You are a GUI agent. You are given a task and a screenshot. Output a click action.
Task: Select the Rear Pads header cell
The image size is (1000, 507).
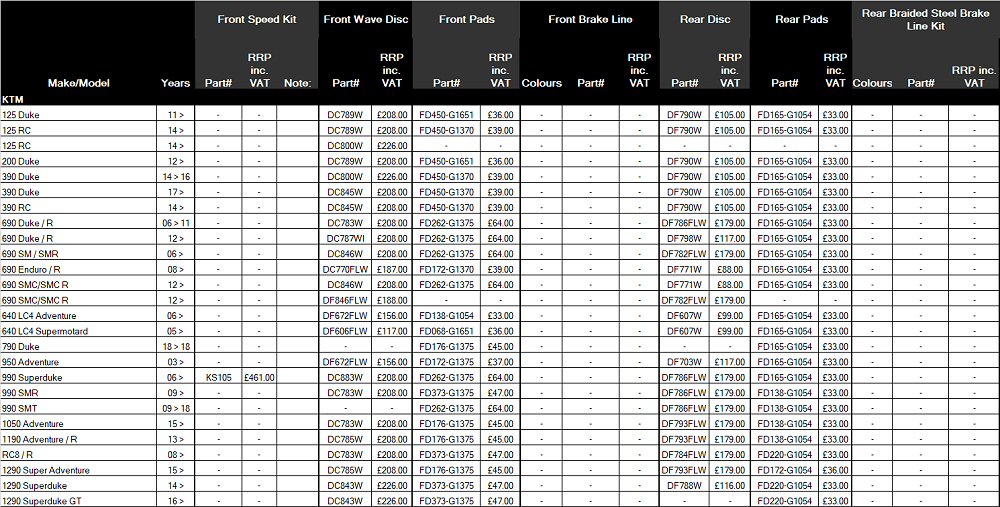click(x=802, y=19)
